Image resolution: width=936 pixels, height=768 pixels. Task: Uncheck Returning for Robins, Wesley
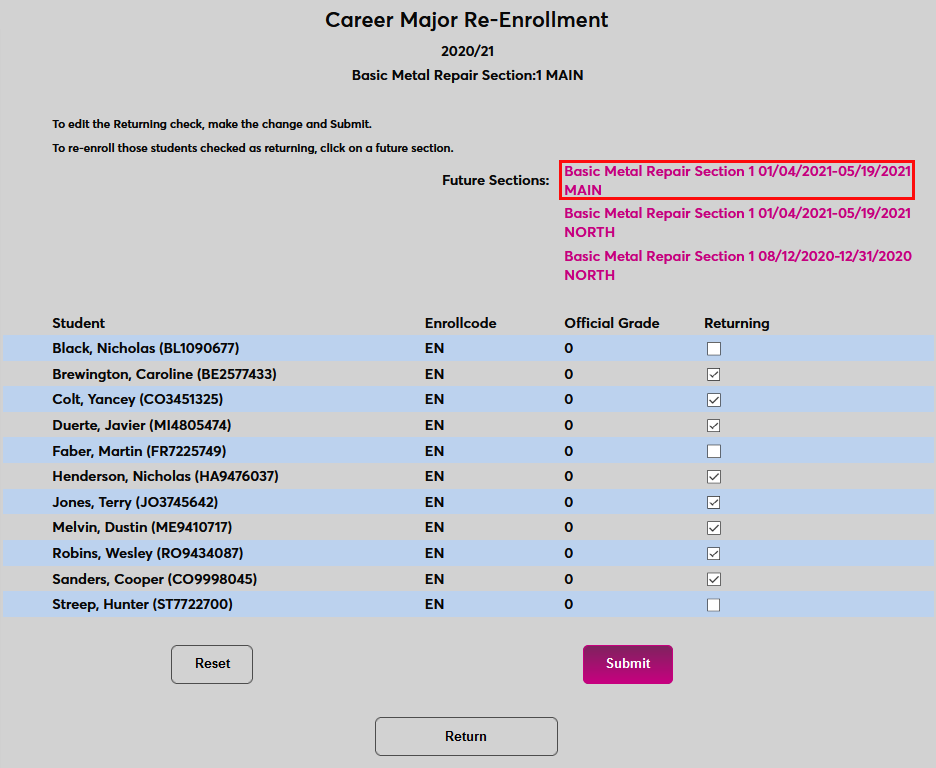coord(713,554)
